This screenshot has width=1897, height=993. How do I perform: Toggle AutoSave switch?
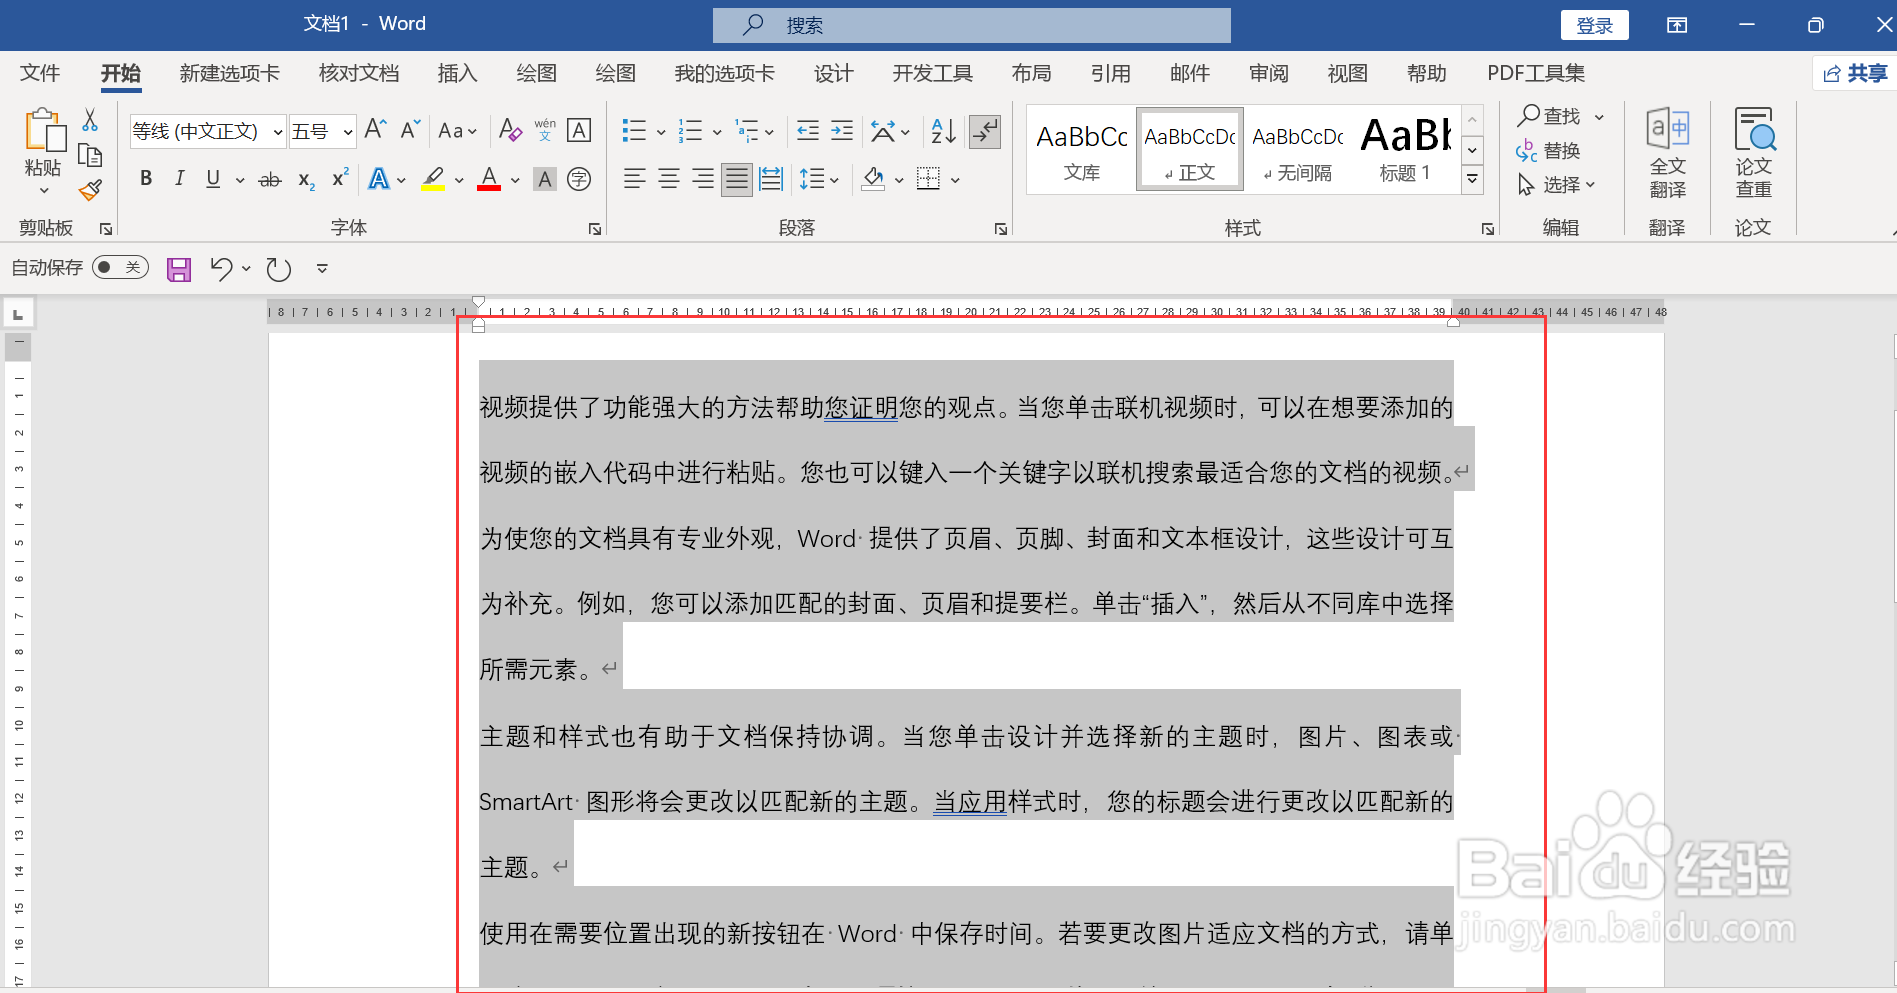(x=120, y=267)
